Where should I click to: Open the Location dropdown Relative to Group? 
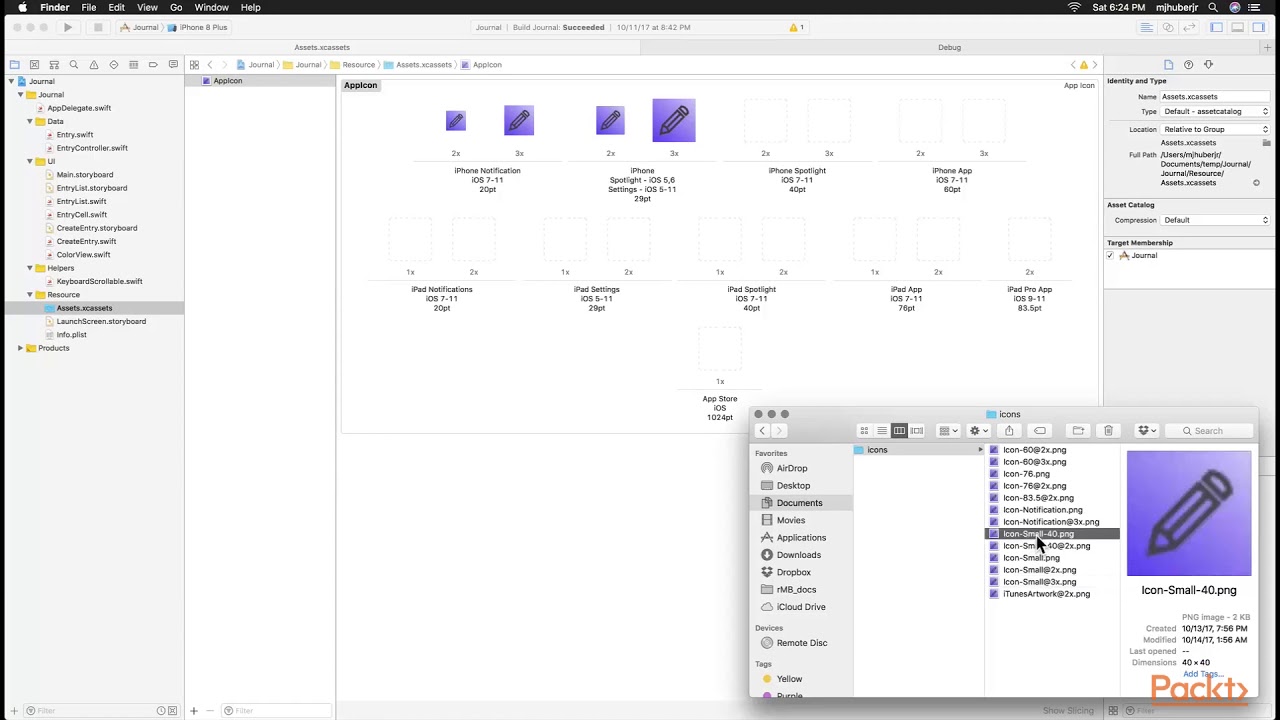(1215, 129)
